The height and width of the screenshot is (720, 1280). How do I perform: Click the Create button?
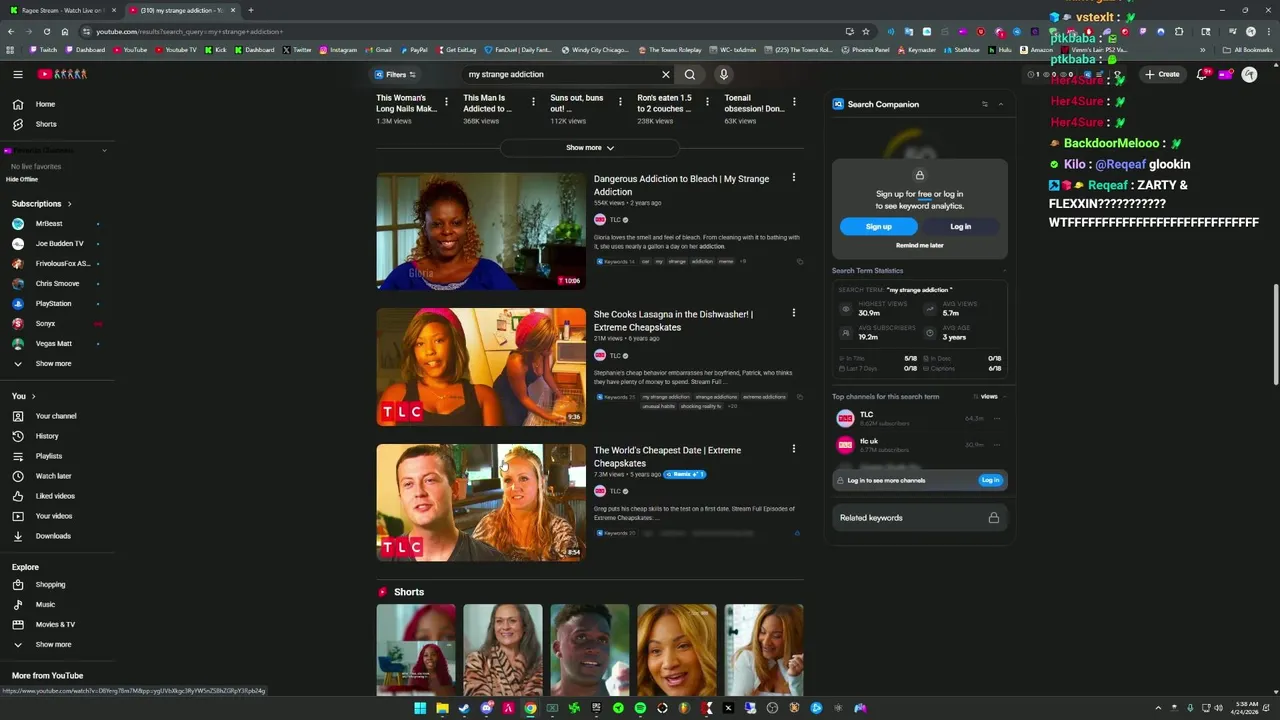[1163, 74]
